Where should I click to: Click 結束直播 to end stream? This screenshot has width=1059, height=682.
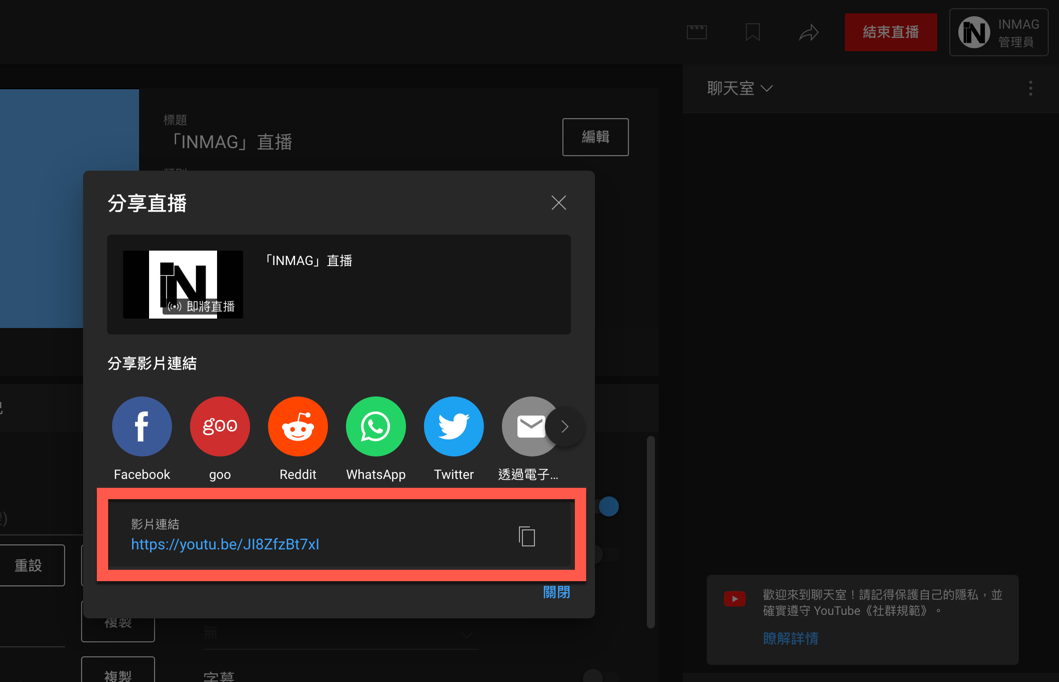point(891,32)
